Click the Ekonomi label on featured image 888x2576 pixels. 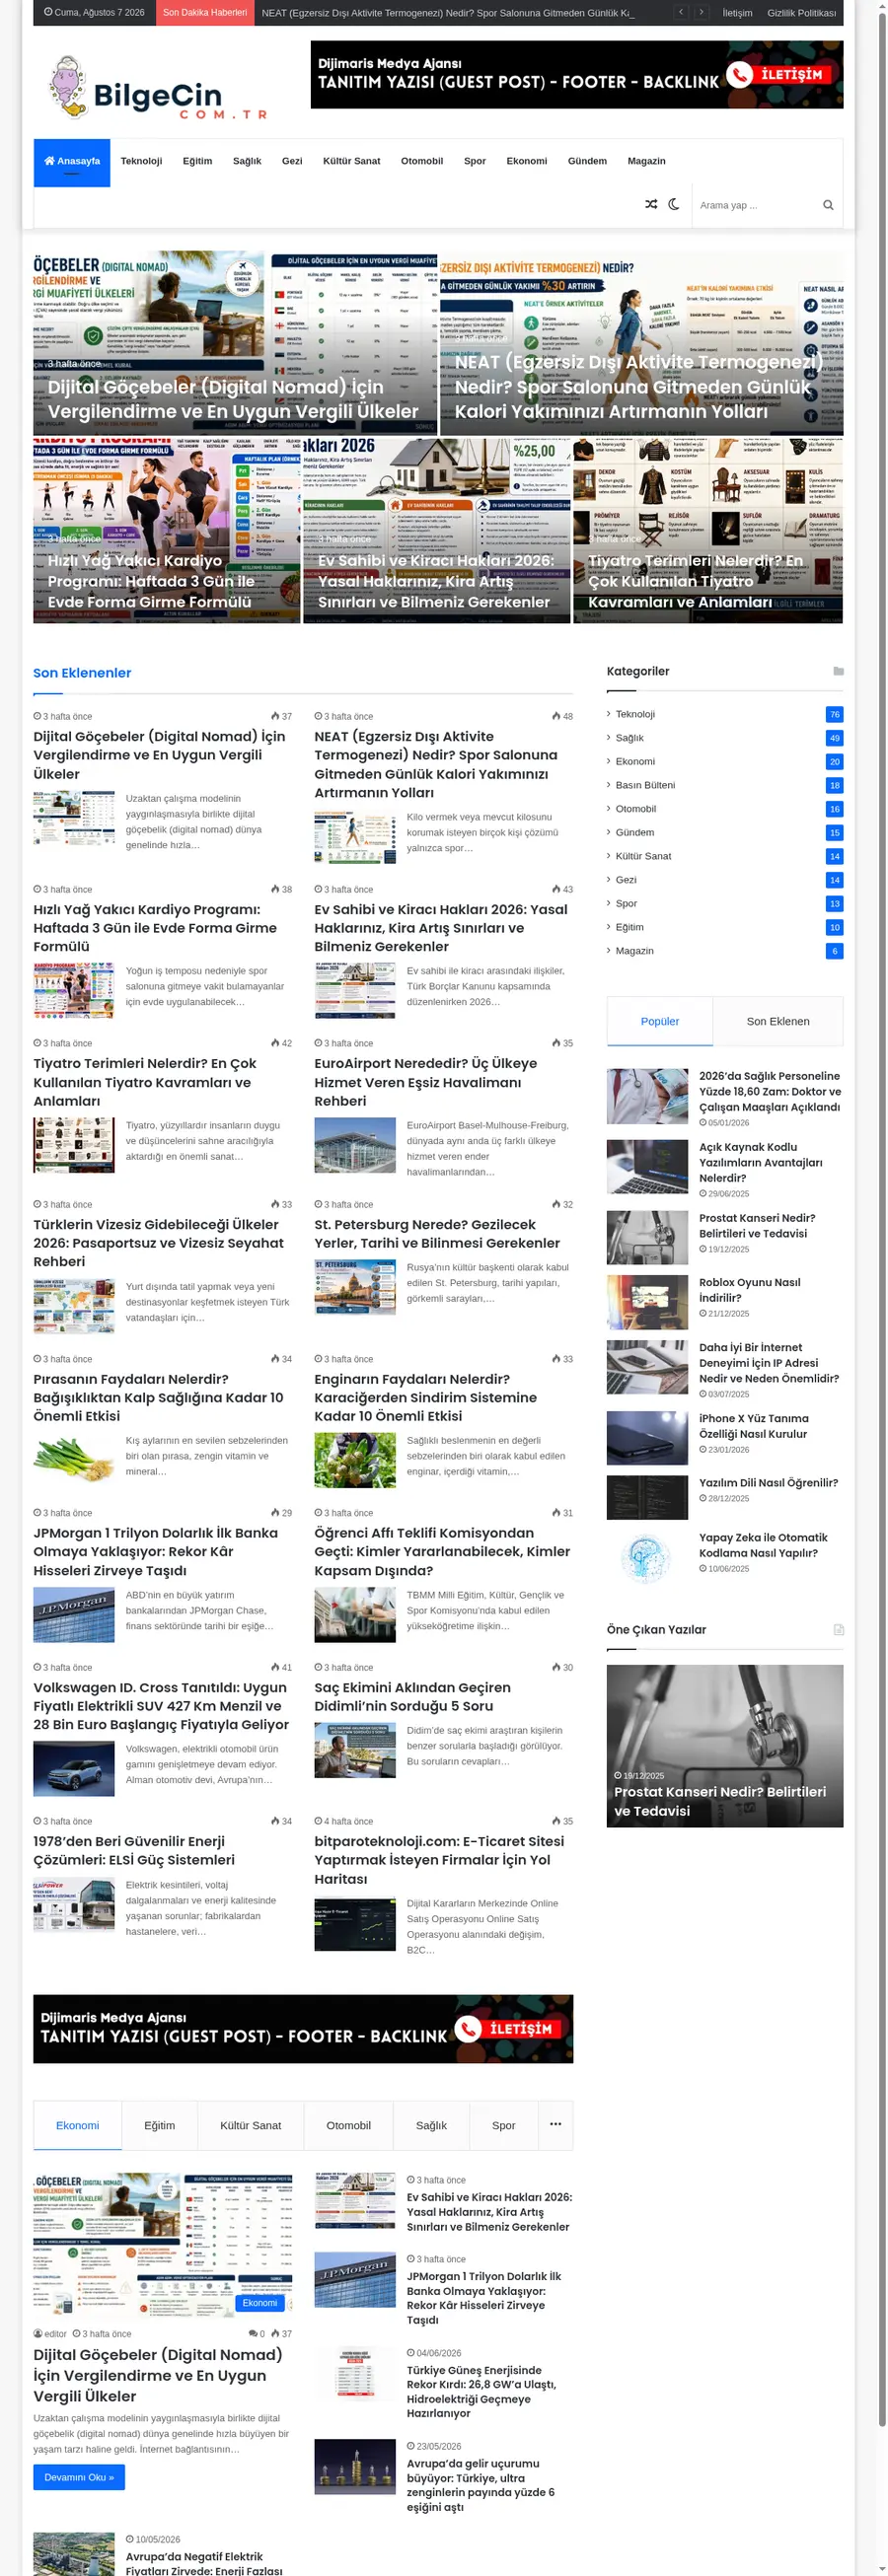click(x=259, y=2303)
